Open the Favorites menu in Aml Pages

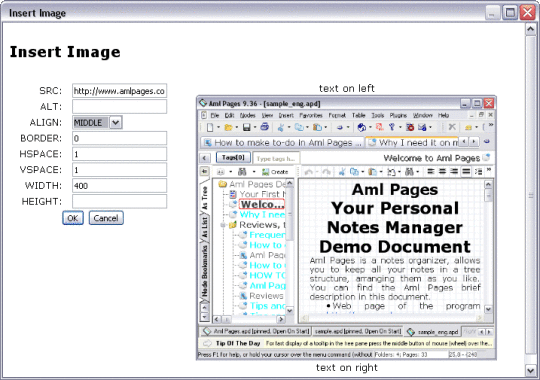pos(311,115)
